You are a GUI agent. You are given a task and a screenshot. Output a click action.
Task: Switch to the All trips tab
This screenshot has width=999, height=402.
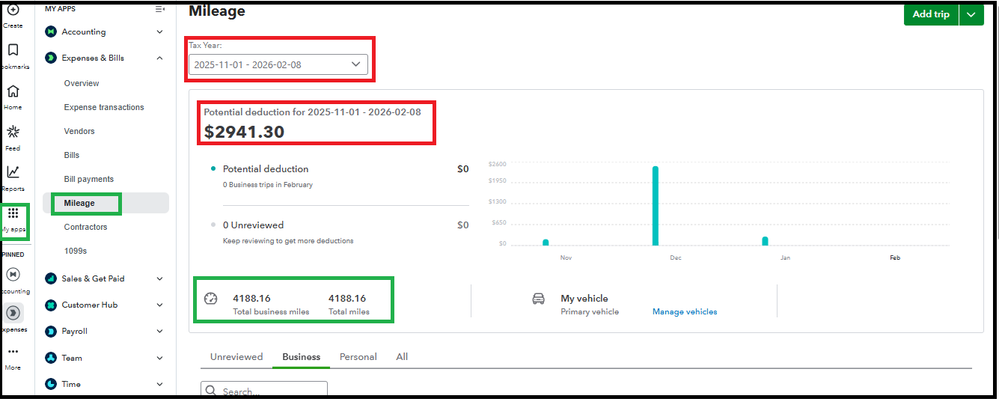point(402,357)
